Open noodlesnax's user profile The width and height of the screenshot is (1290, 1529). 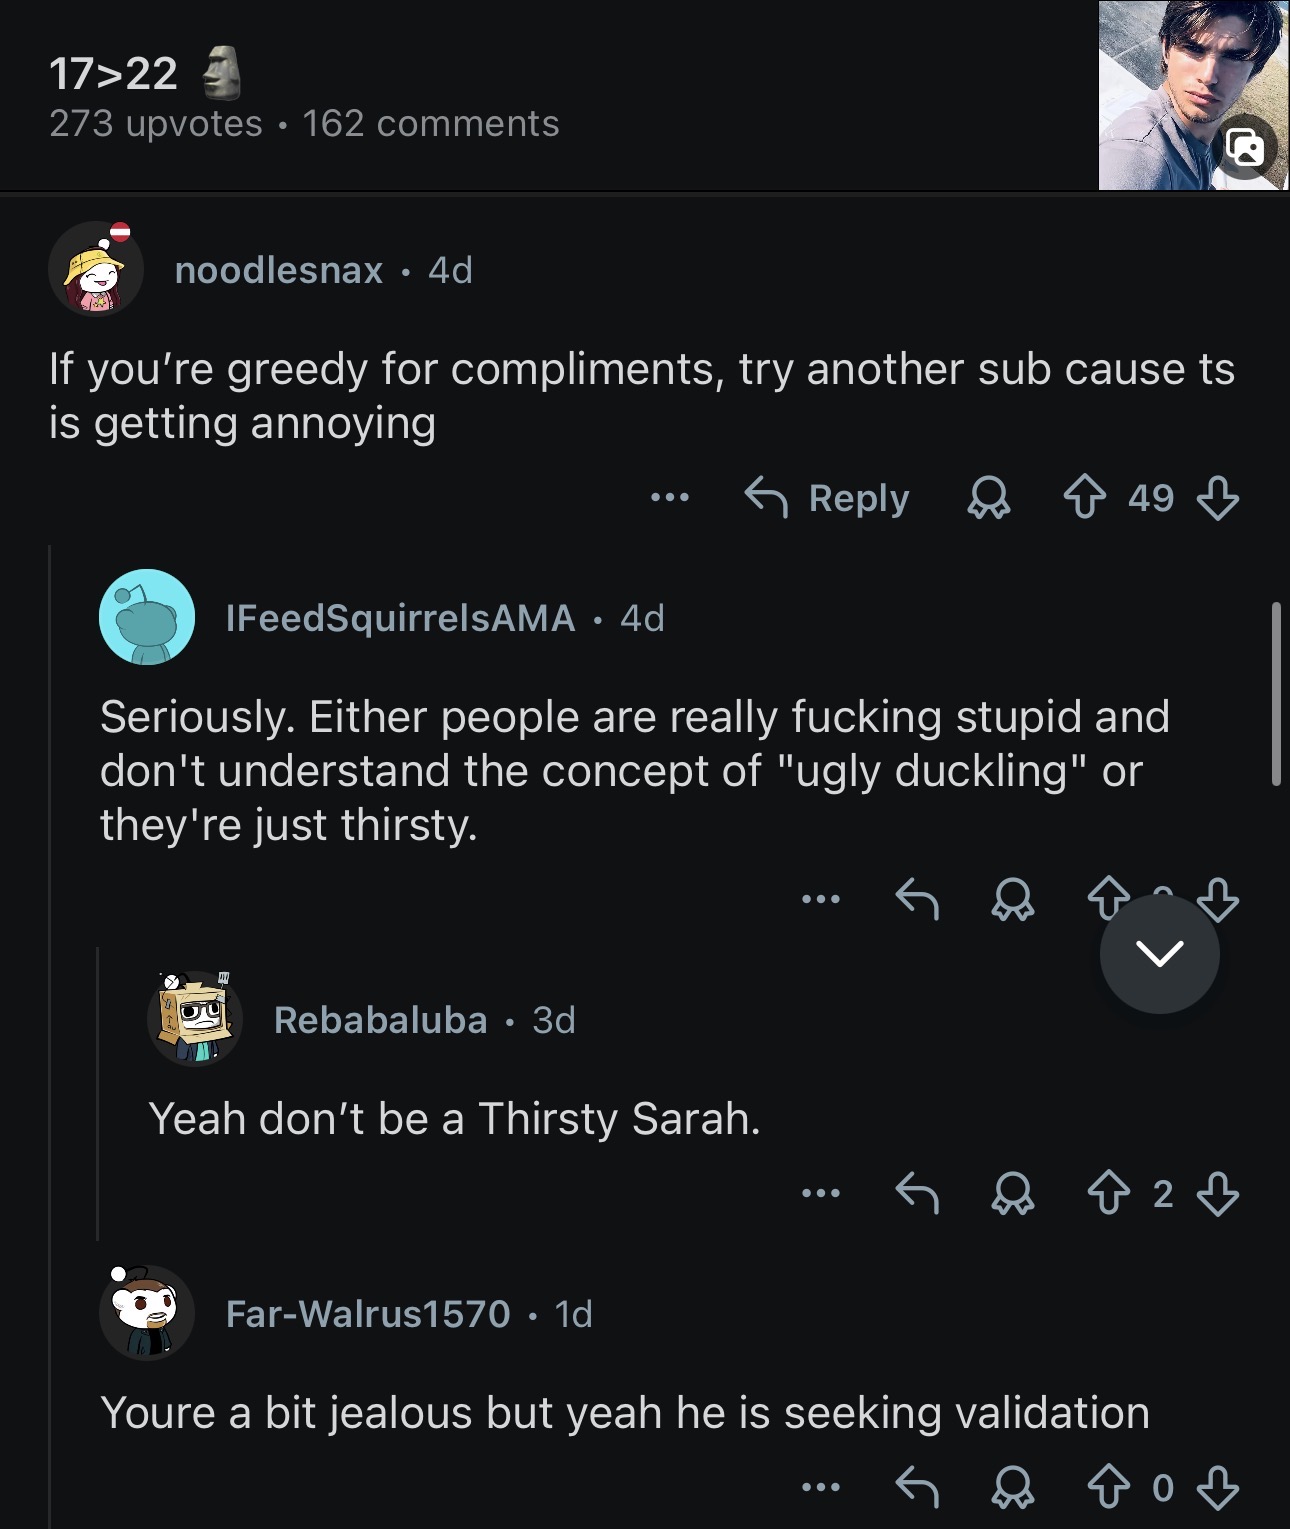278,270
